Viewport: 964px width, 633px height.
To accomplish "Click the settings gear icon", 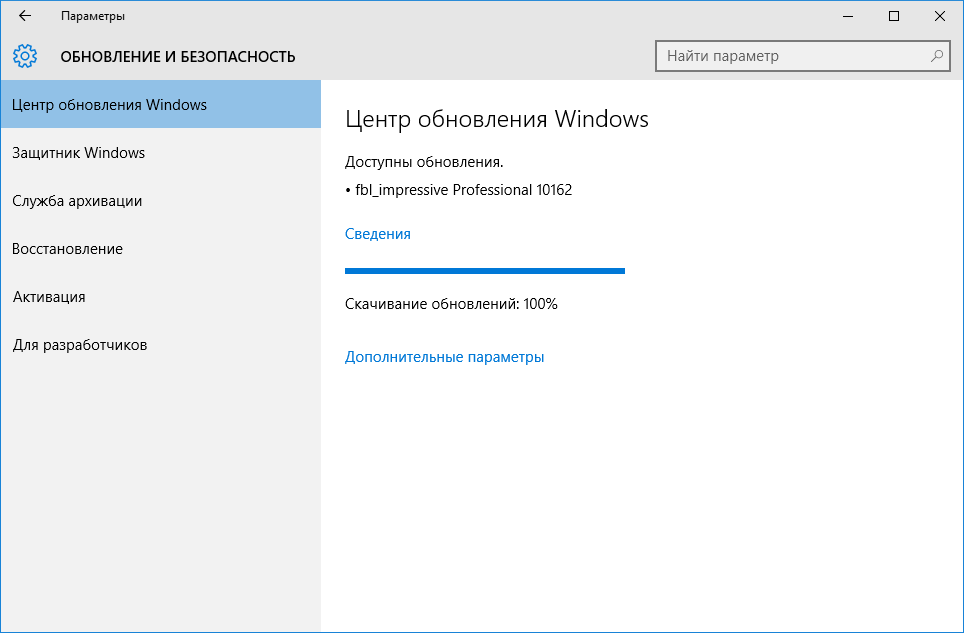I will coord(25,56).
